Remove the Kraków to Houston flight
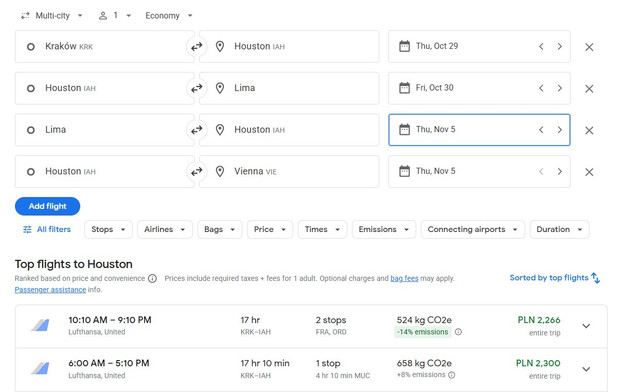 [x=589, y=47]
